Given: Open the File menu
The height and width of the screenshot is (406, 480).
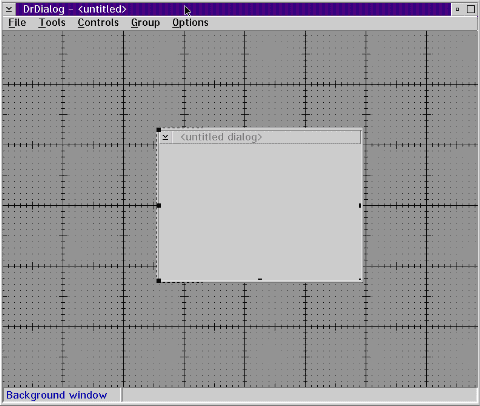Looking at the screenshot, I should (17, 23).
